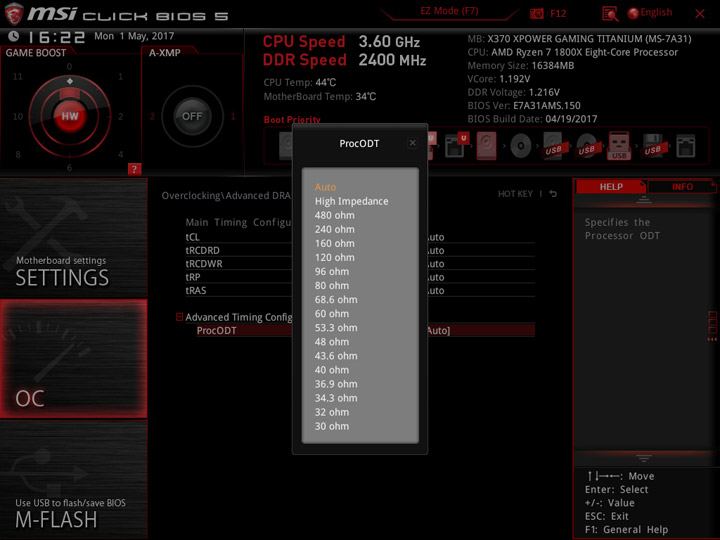Expand the right-edge side panel arrows
Viewport: 720px width, 540px height.
pyautogui.click(x=712, y=340)
